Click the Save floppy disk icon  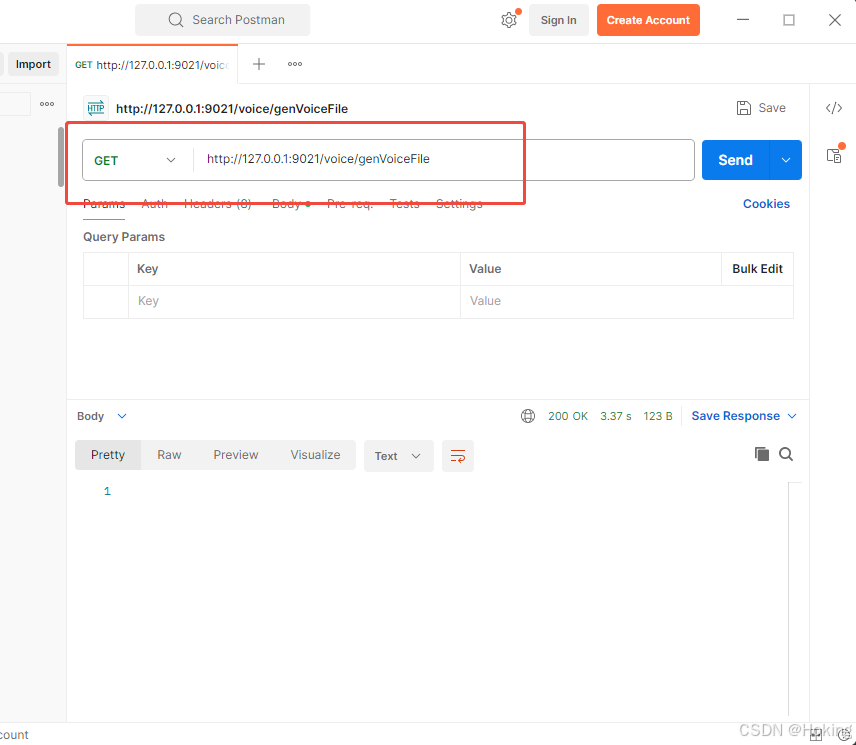[744, 108]
